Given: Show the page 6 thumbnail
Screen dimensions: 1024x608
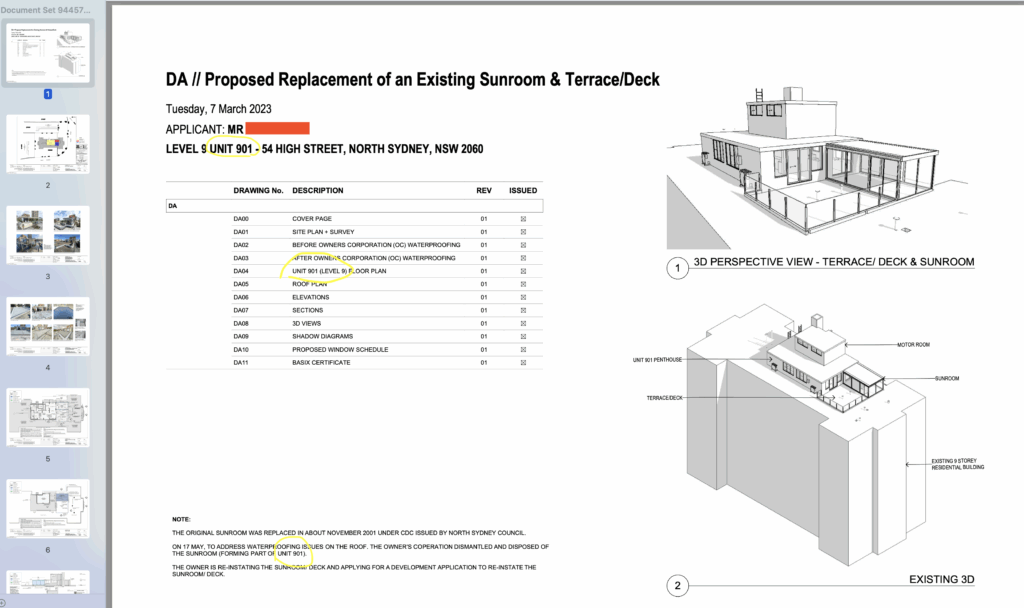Looking at the screenshot, I should point(48,509).
